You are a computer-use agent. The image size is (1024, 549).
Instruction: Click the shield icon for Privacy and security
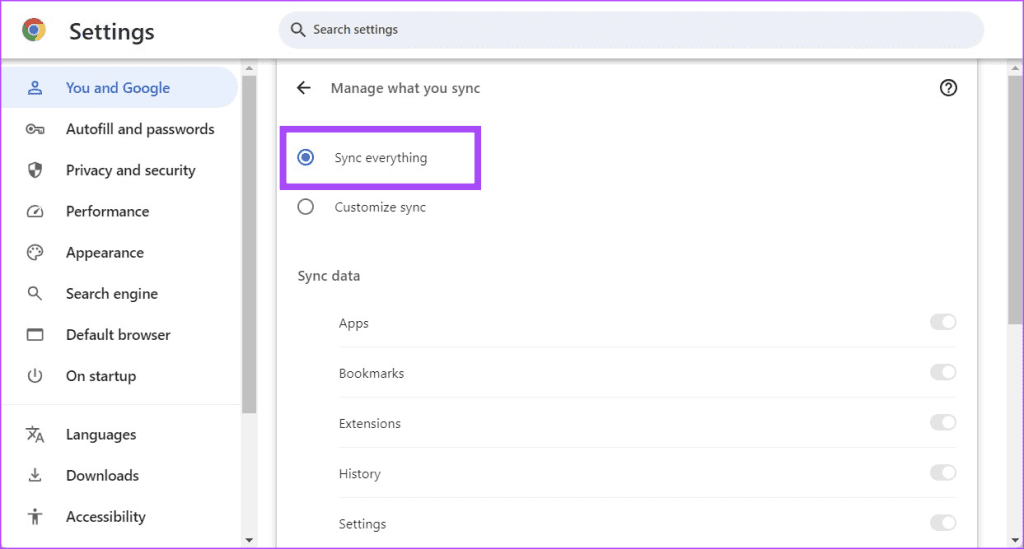click(x=35, y=170)
